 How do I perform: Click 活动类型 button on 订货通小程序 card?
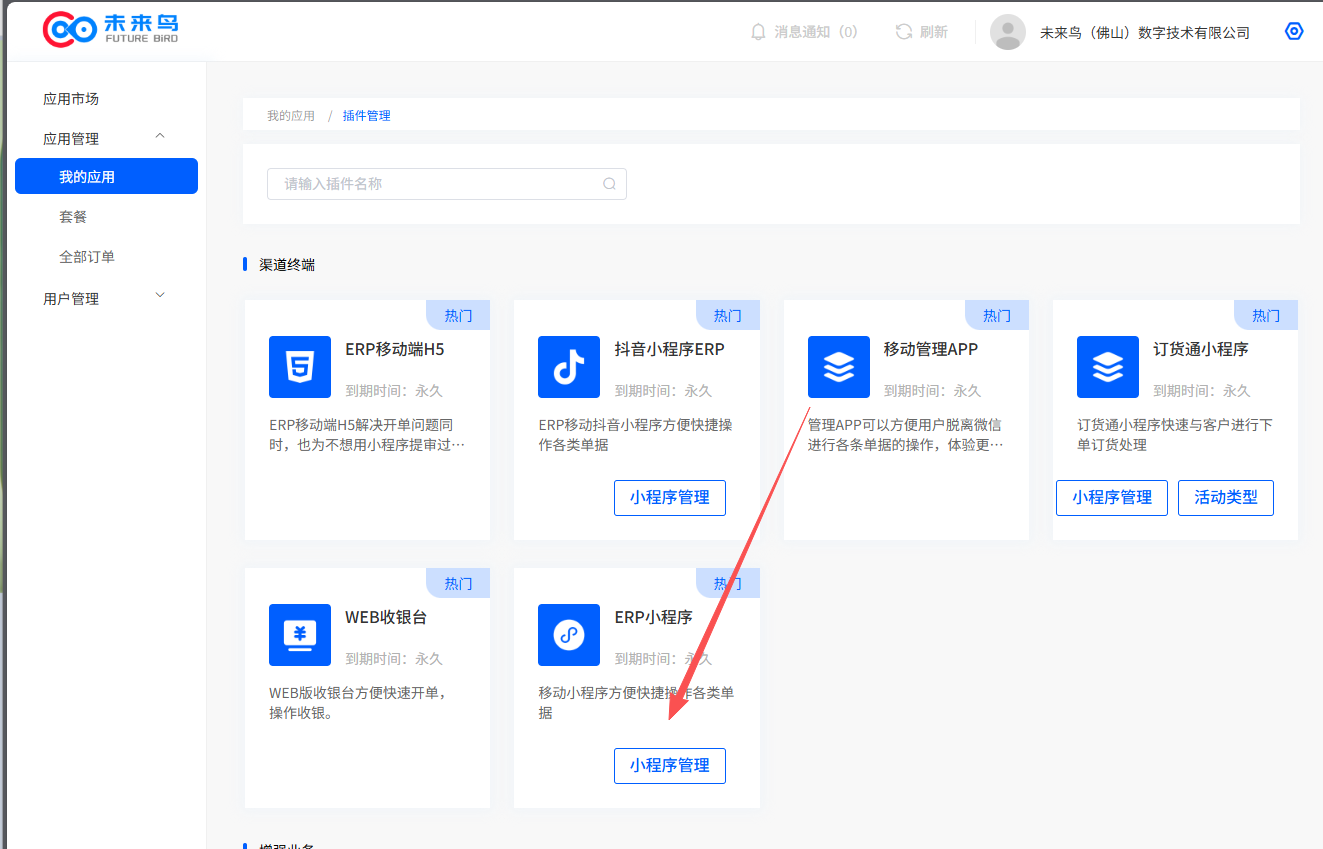coord(1225,498)
